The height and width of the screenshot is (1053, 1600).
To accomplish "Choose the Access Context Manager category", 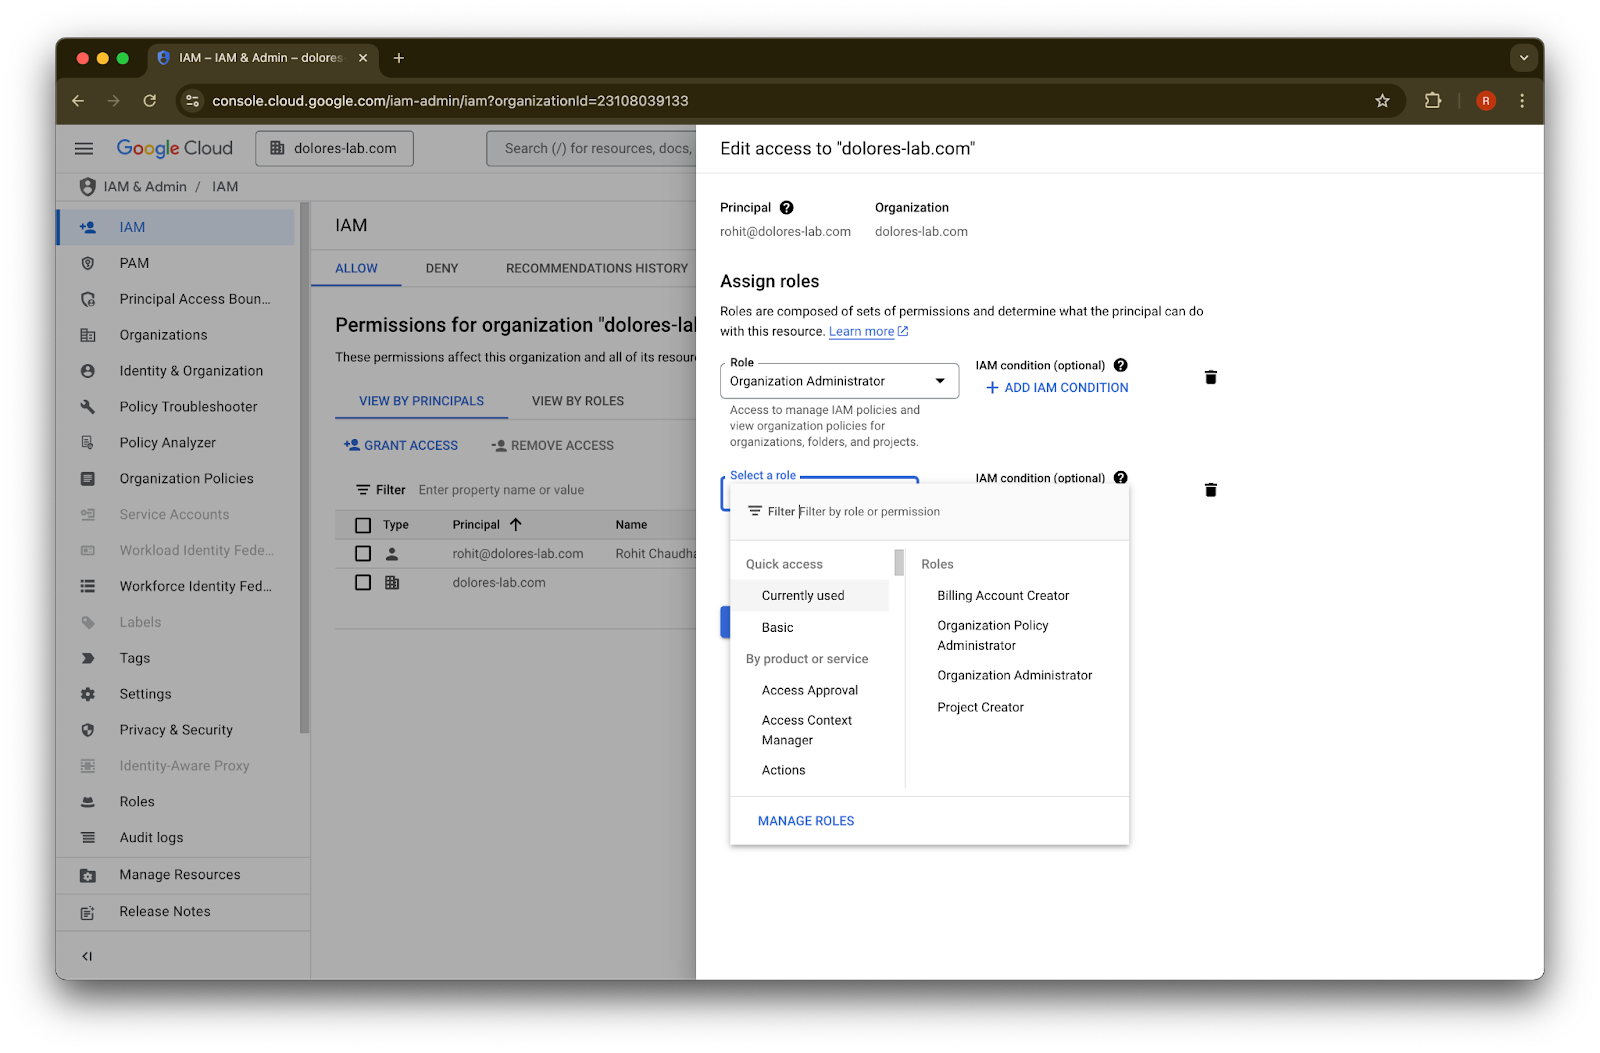I will (810, 731).
